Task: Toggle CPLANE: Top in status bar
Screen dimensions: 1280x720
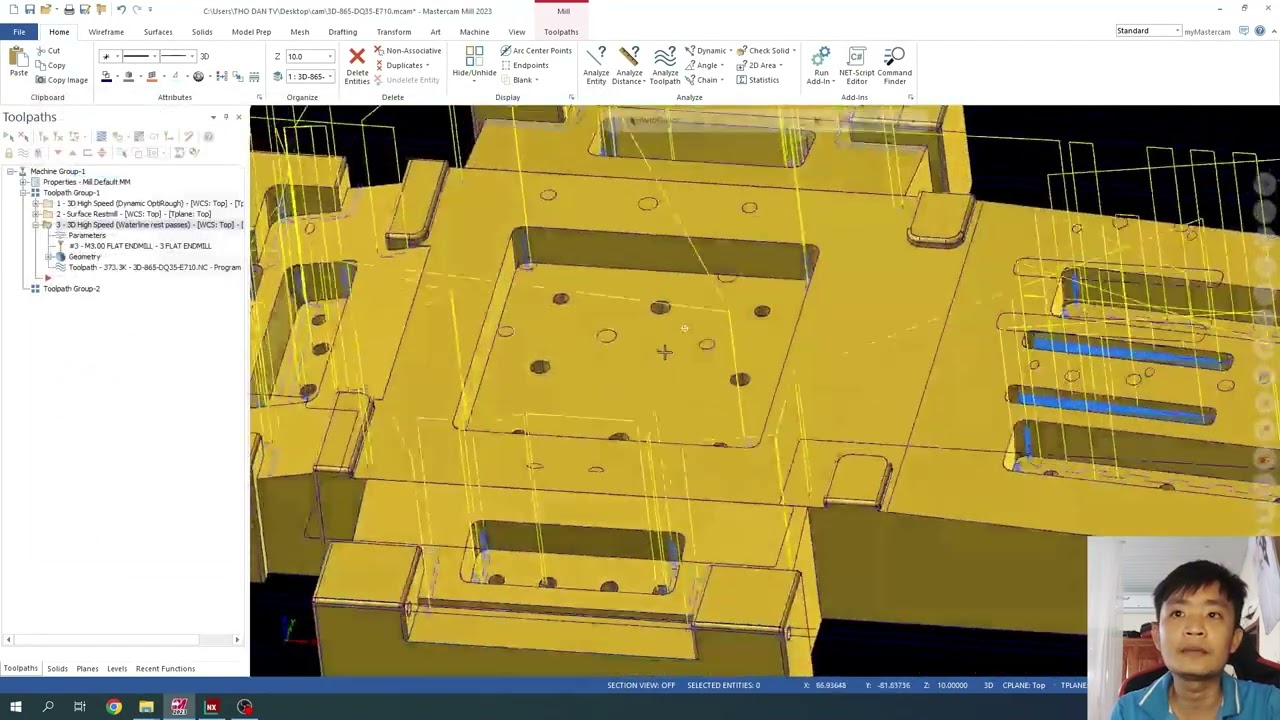Action: click(x=1024, y=685)
